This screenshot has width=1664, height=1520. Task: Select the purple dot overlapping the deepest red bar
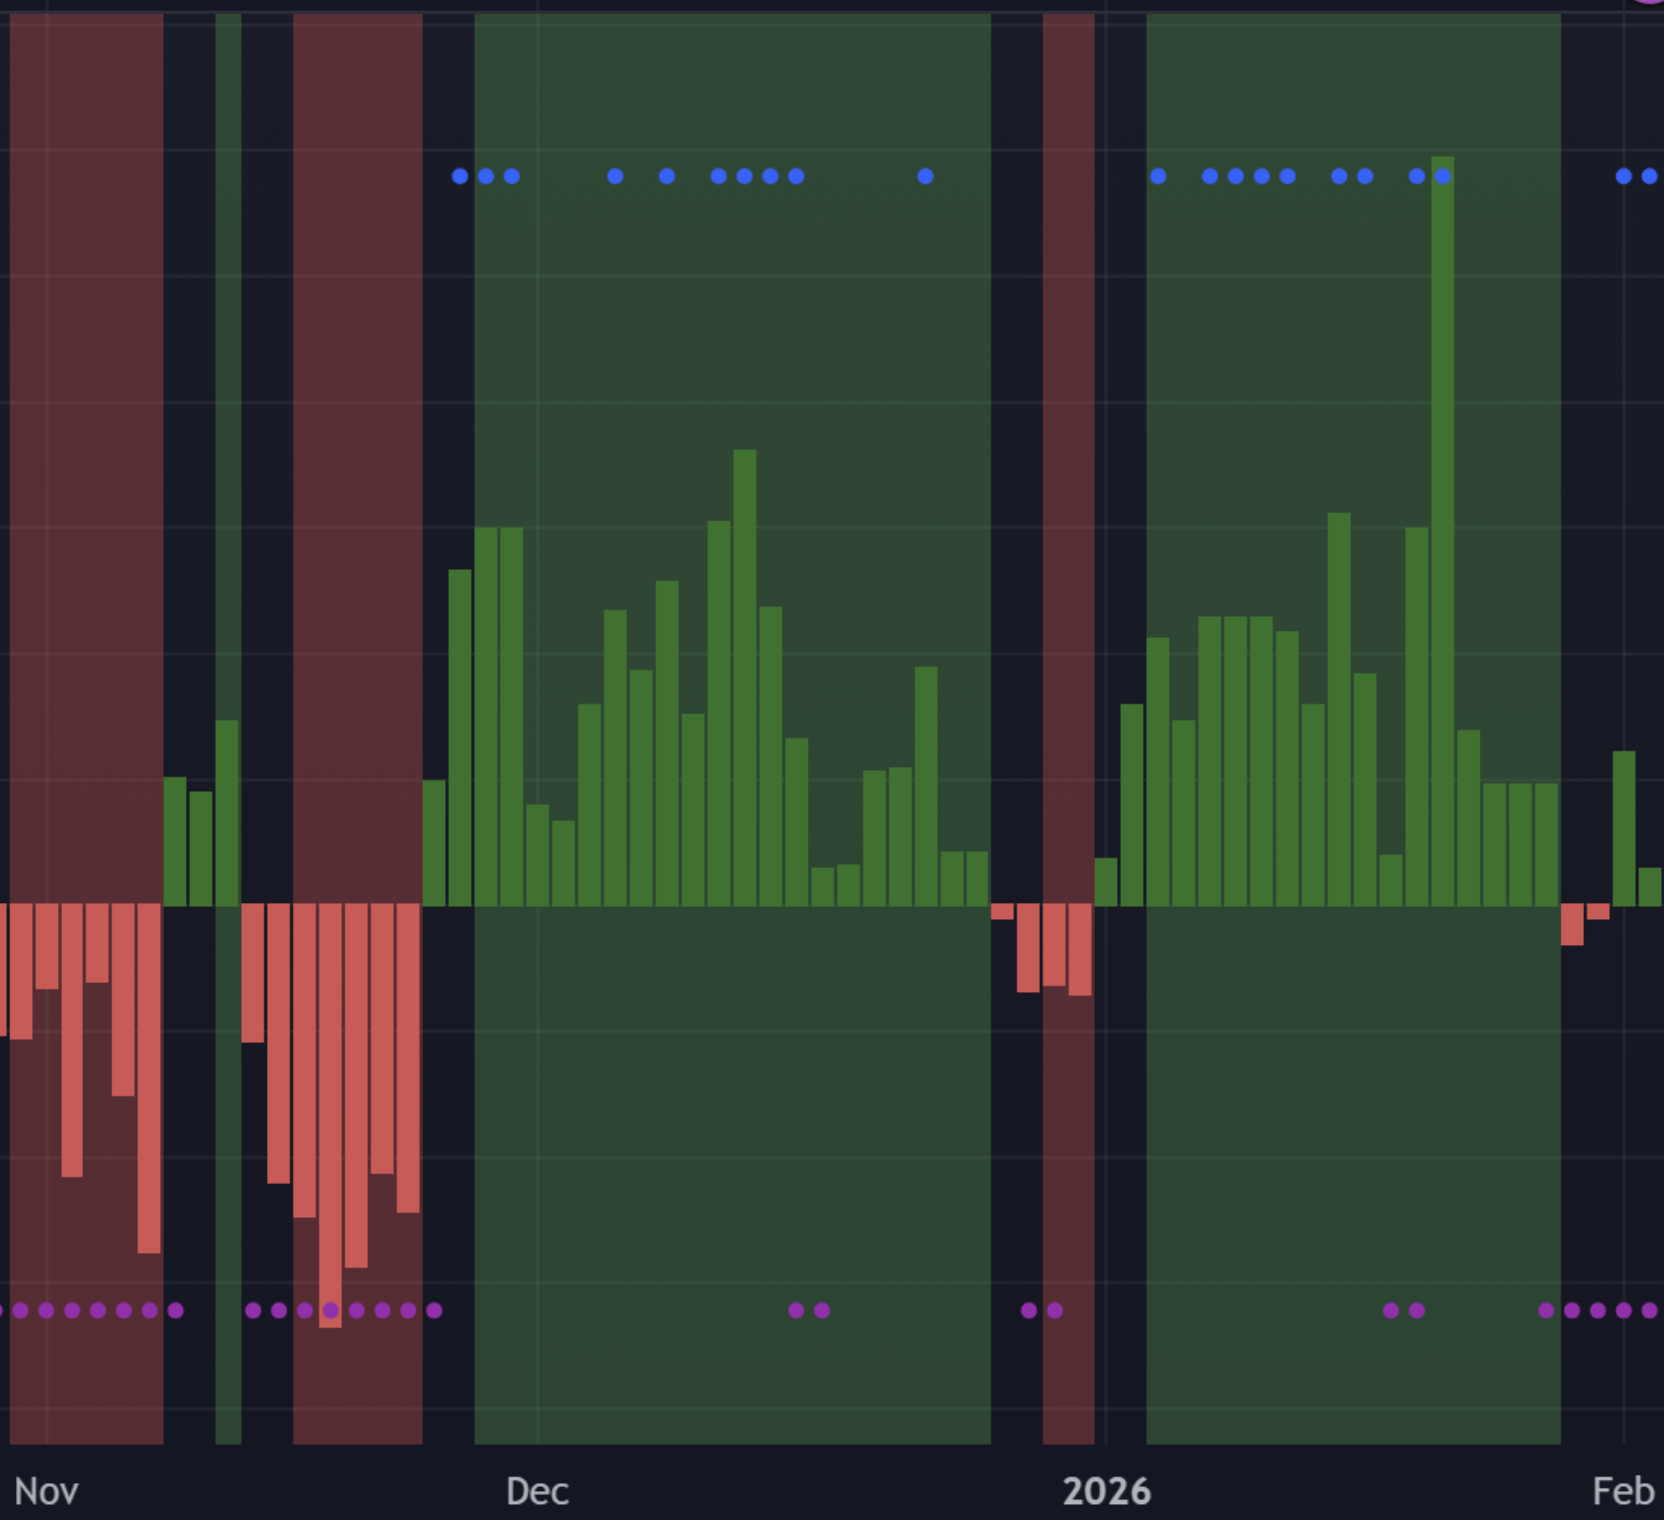(331, 1310)
